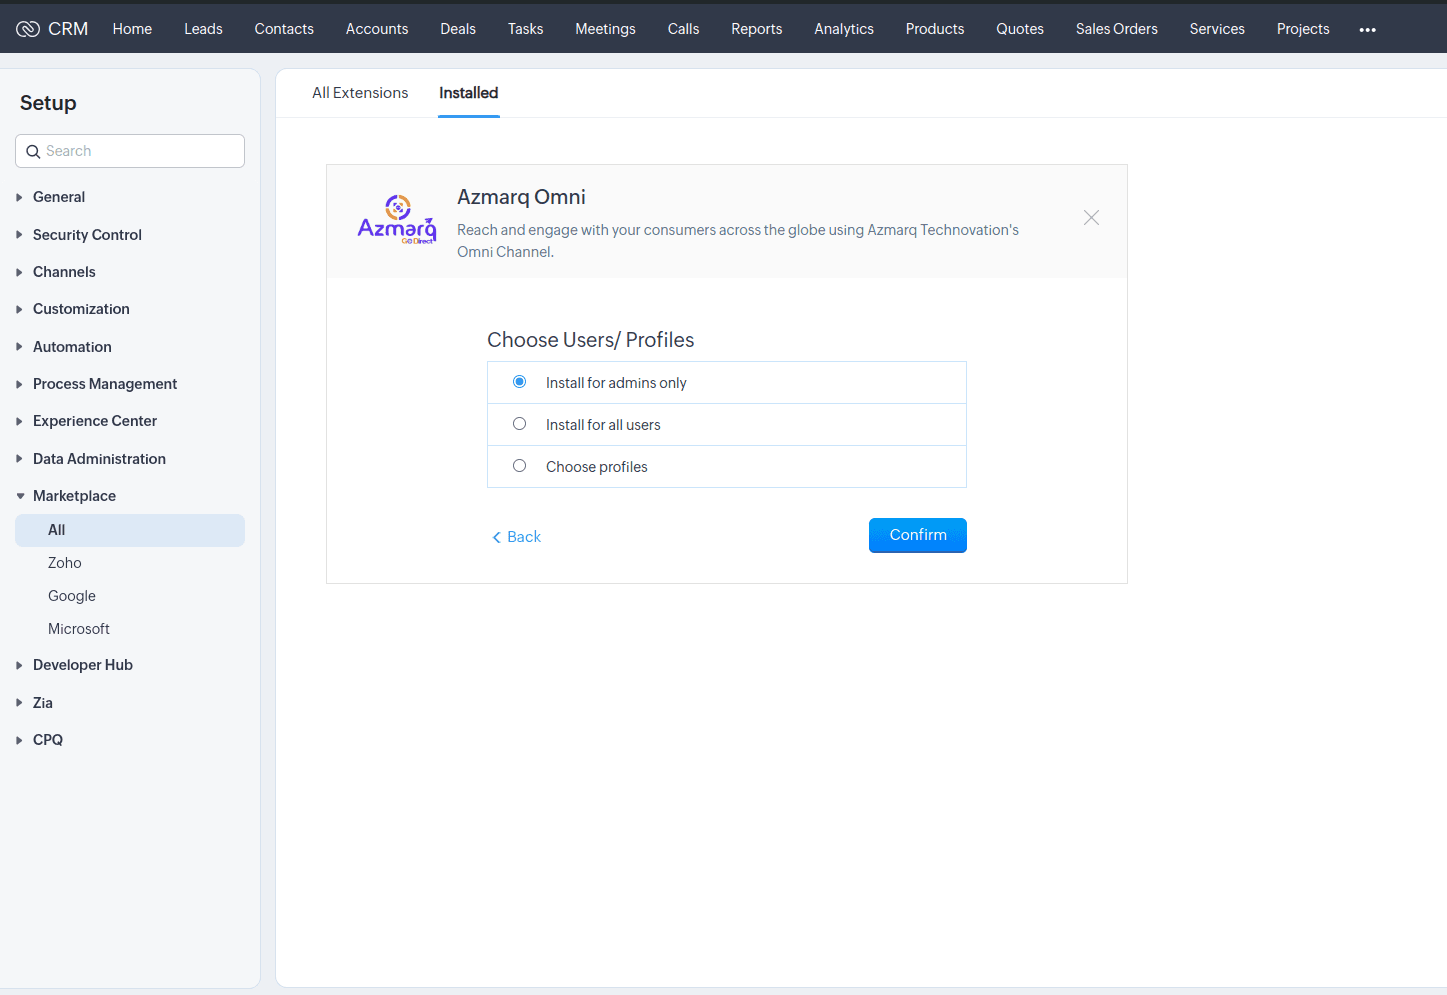Open the Products module
Viewport: 1447px width, 995px height.
coord(935,29)
